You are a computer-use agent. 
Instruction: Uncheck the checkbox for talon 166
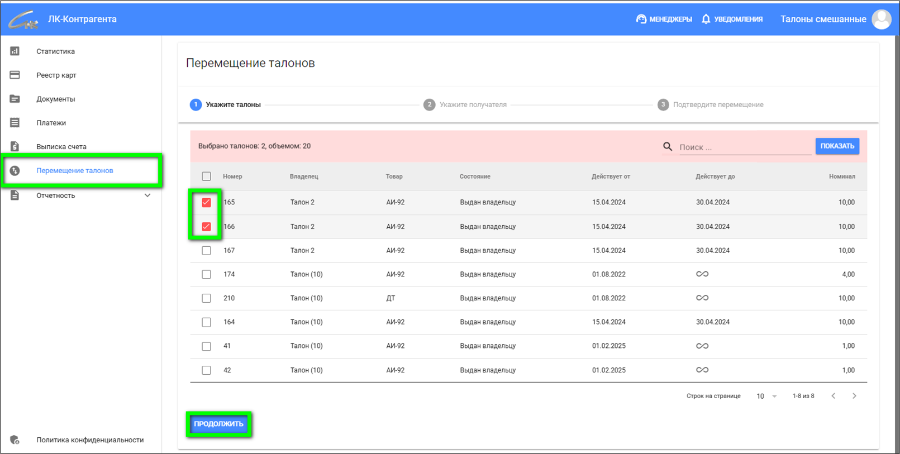pos(207,227)
